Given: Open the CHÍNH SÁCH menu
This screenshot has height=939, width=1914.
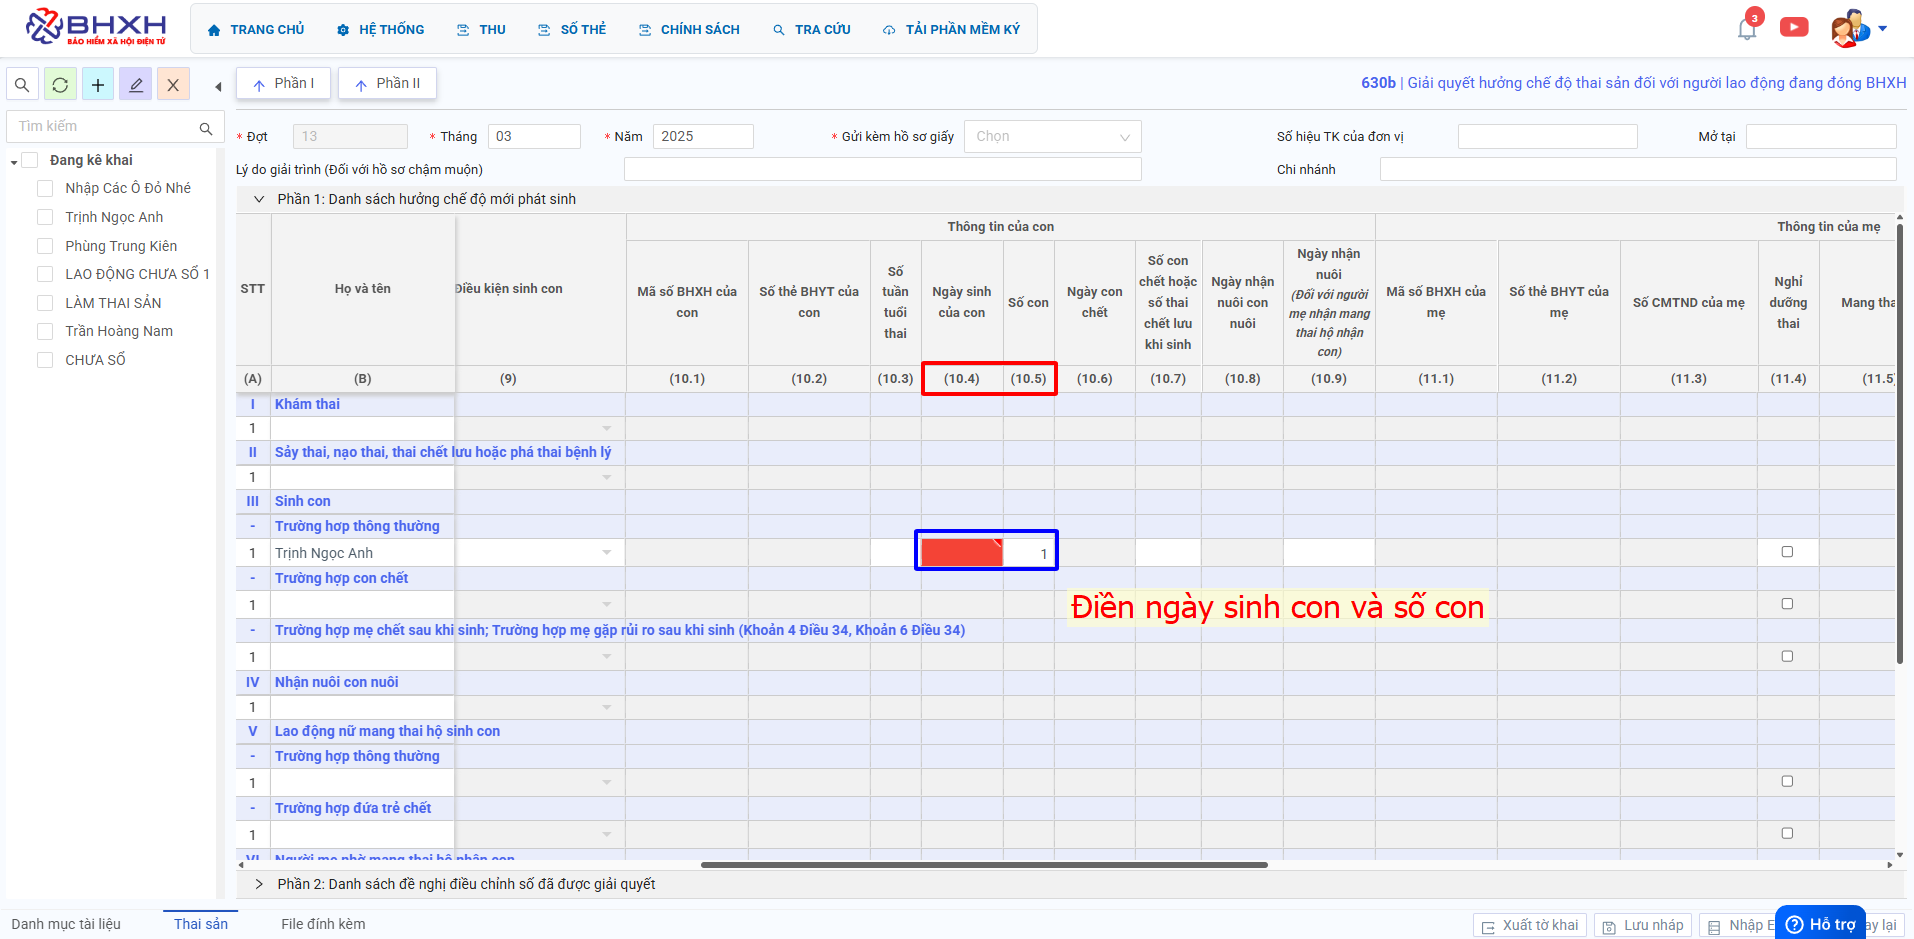Looking at the screenshot, I should pyautogui.click(x=689, y=30).
